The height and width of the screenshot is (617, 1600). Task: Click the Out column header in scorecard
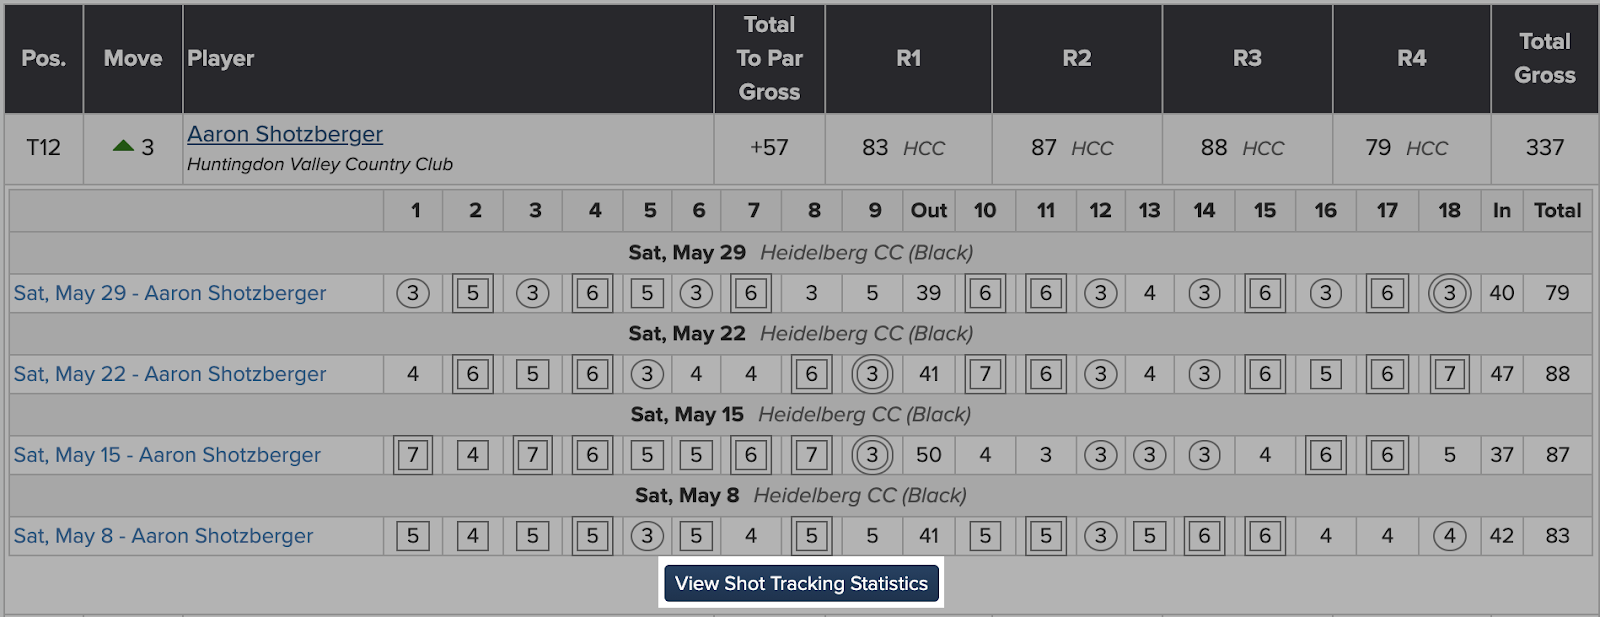point(928,210)
